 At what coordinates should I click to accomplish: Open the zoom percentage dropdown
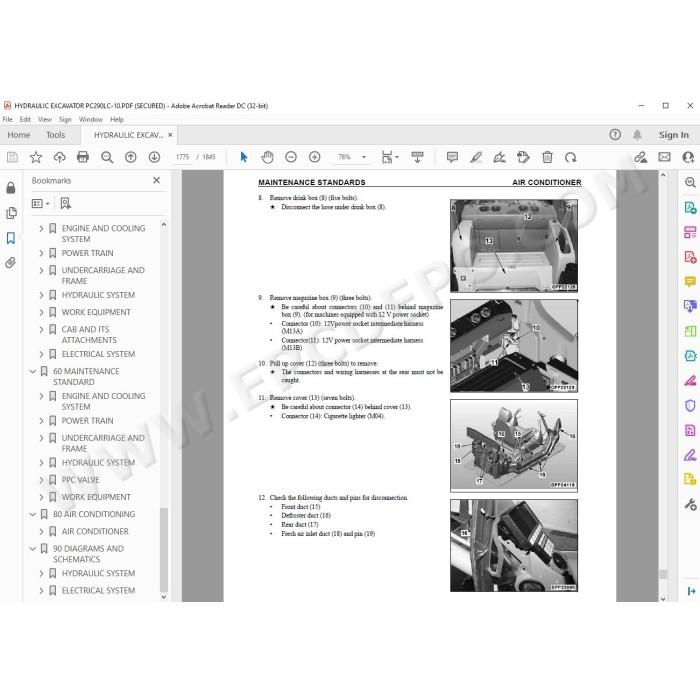(363, 157)
